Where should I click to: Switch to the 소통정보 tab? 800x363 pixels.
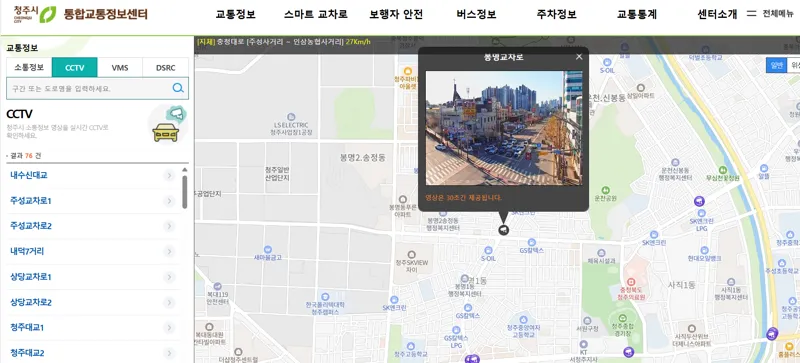click(29, 67)
